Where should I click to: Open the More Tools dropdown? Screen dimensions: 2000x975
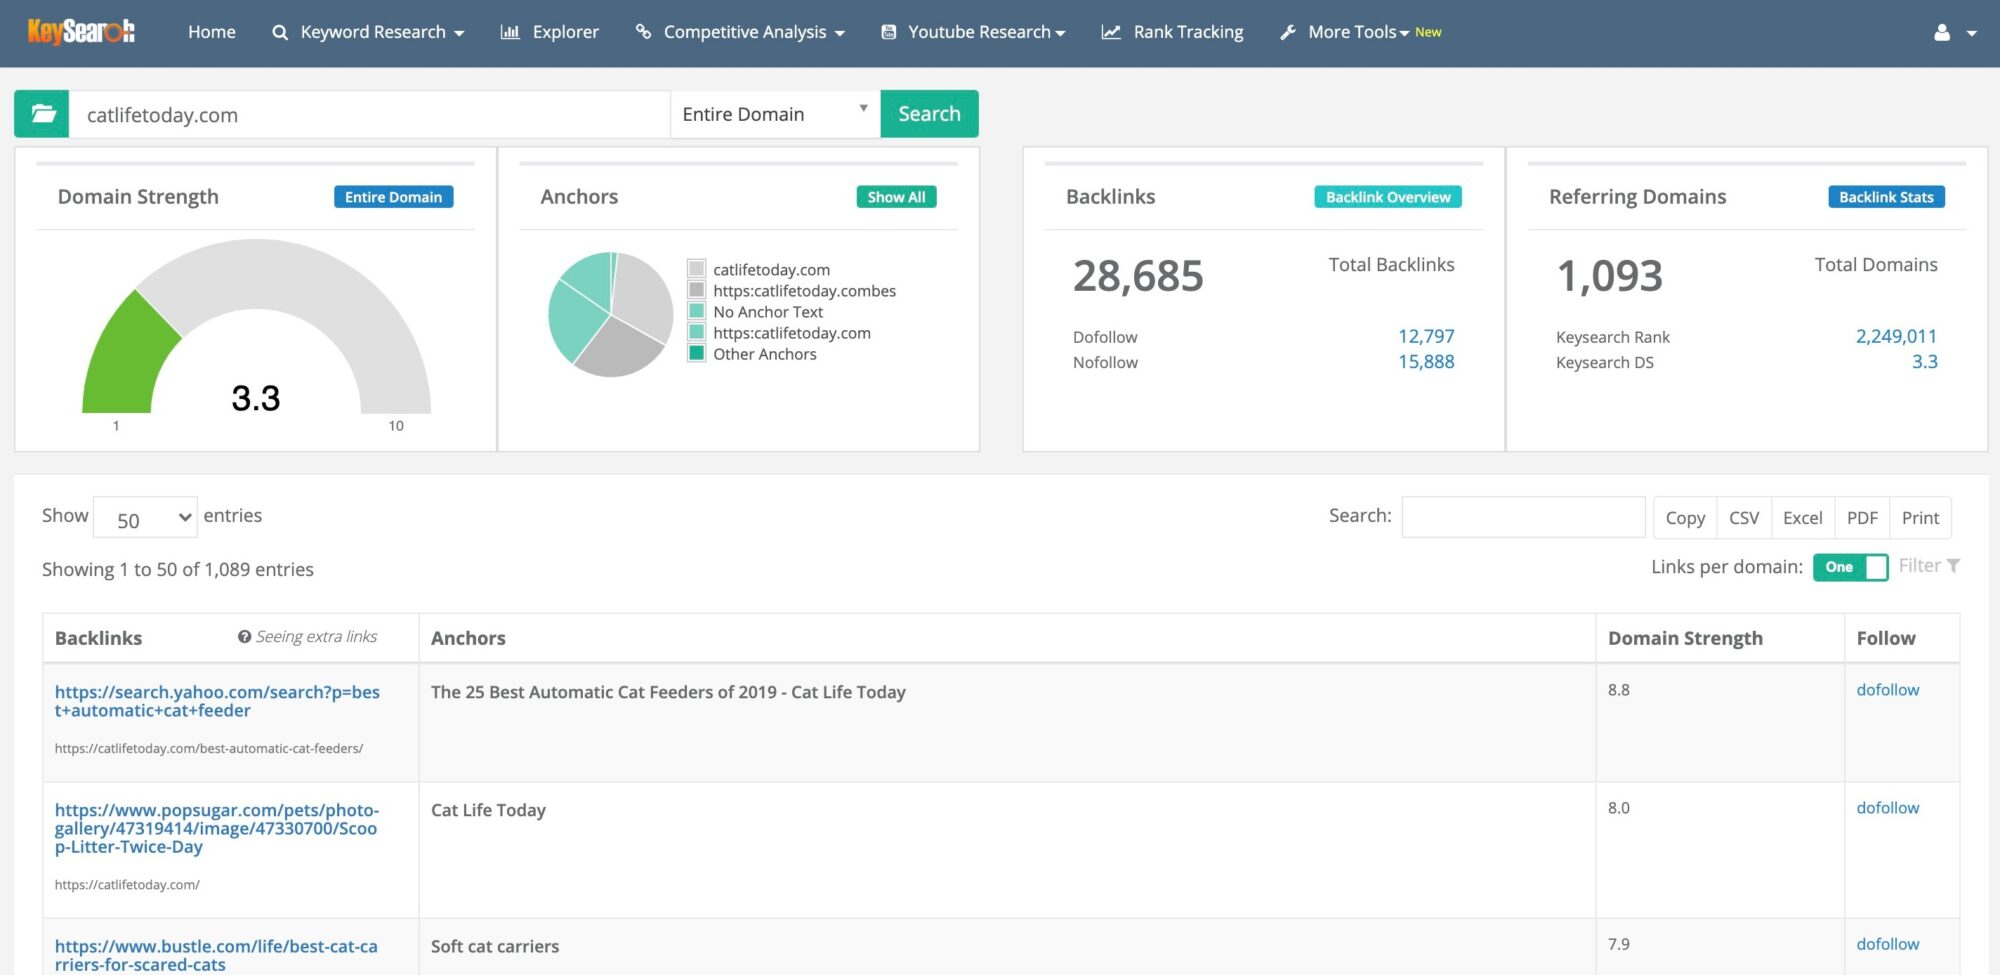(1358, 32)
